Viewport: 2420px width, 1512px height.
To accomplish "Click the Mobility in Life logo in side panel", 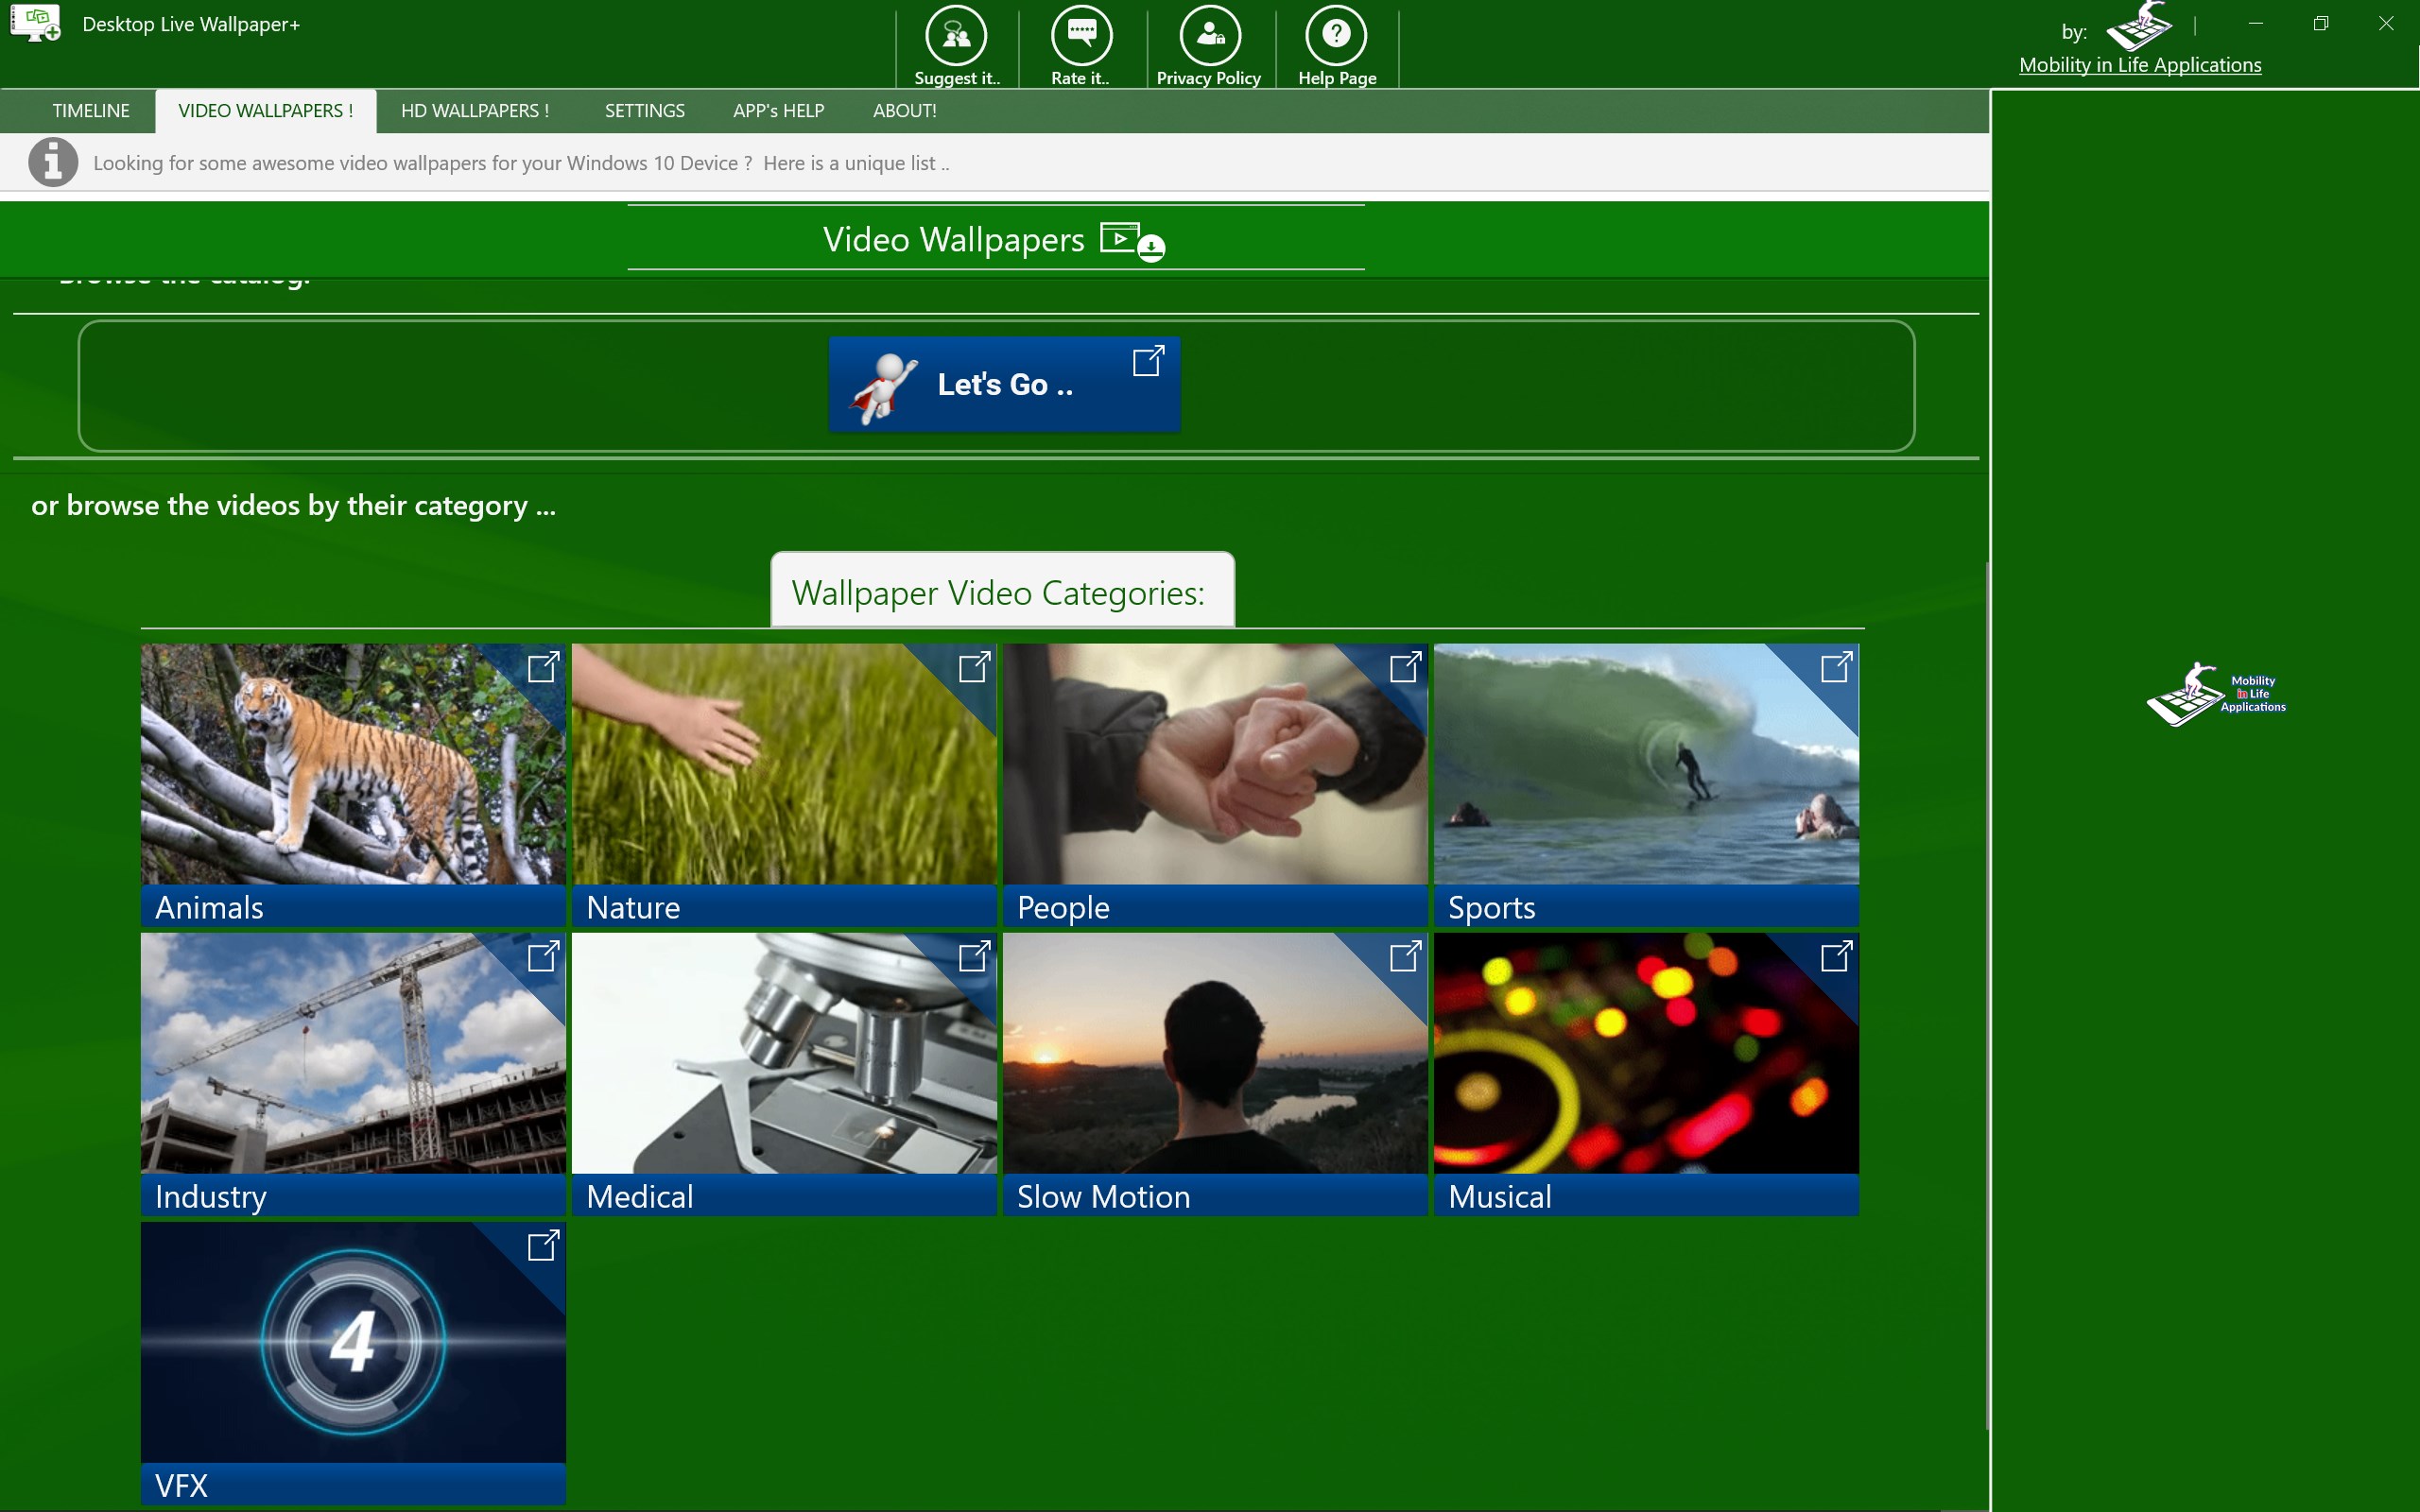I will [x=2215, y=694].
